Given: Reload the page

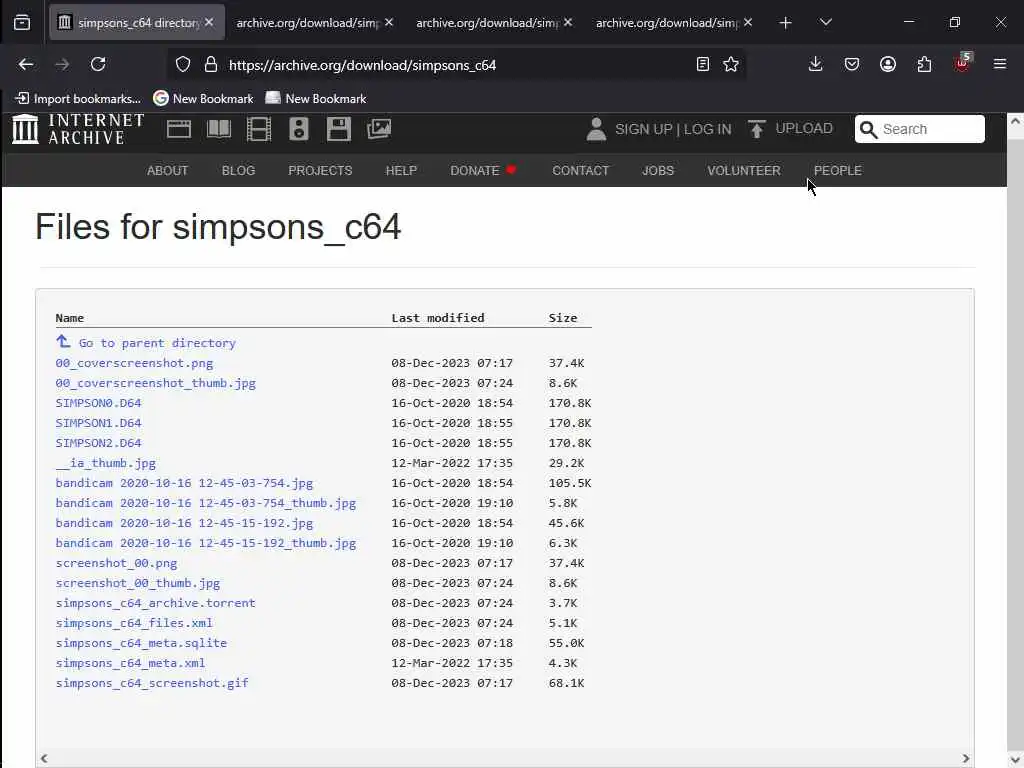Looking at the screenshot, I should tap(98, 64).
